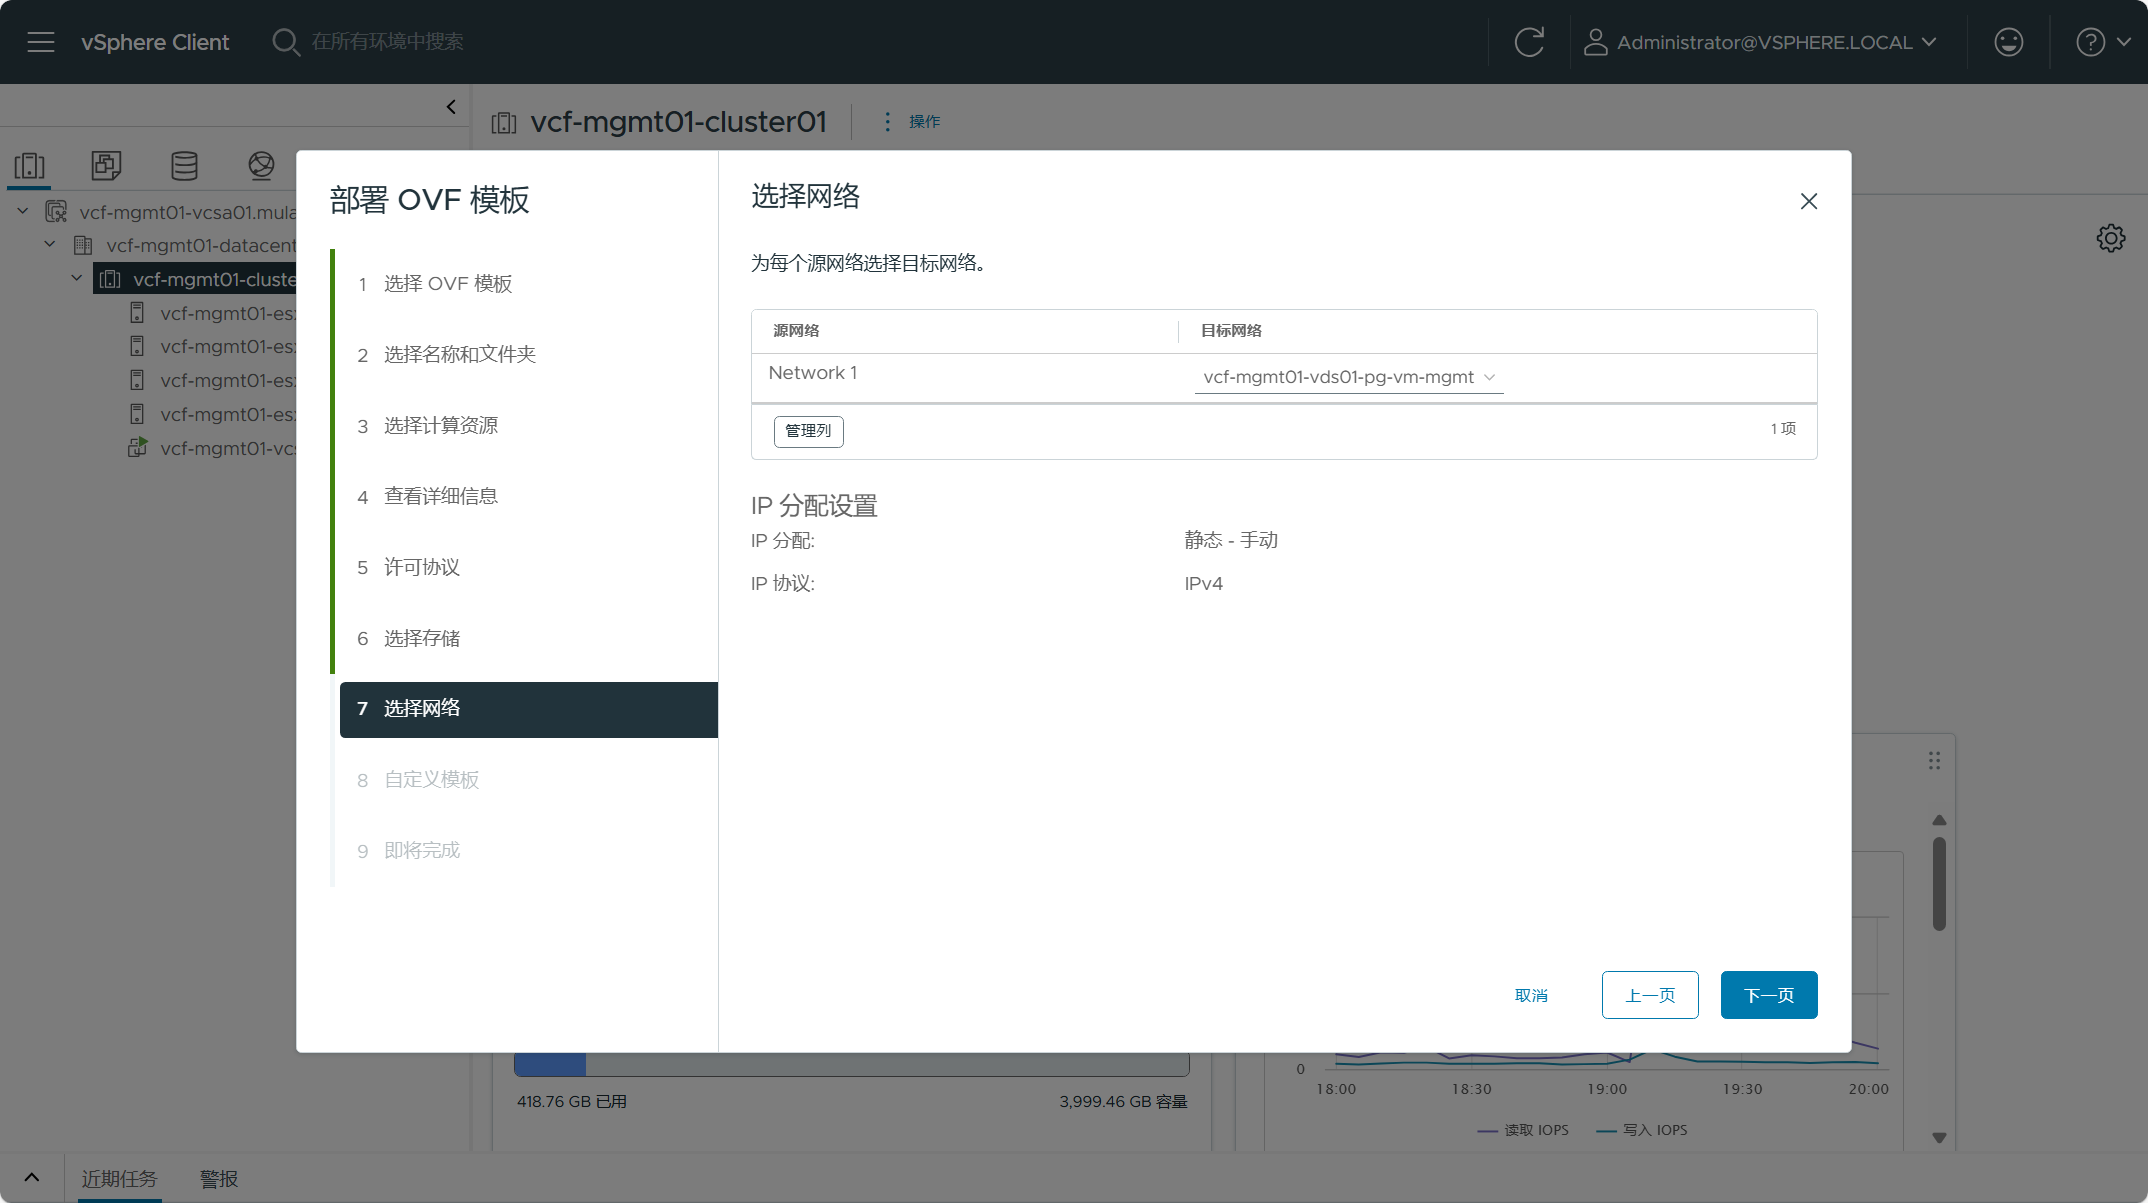
Task: Collapse the vcf-mgmt01-datacenter tree node
Action: [50, 245]
